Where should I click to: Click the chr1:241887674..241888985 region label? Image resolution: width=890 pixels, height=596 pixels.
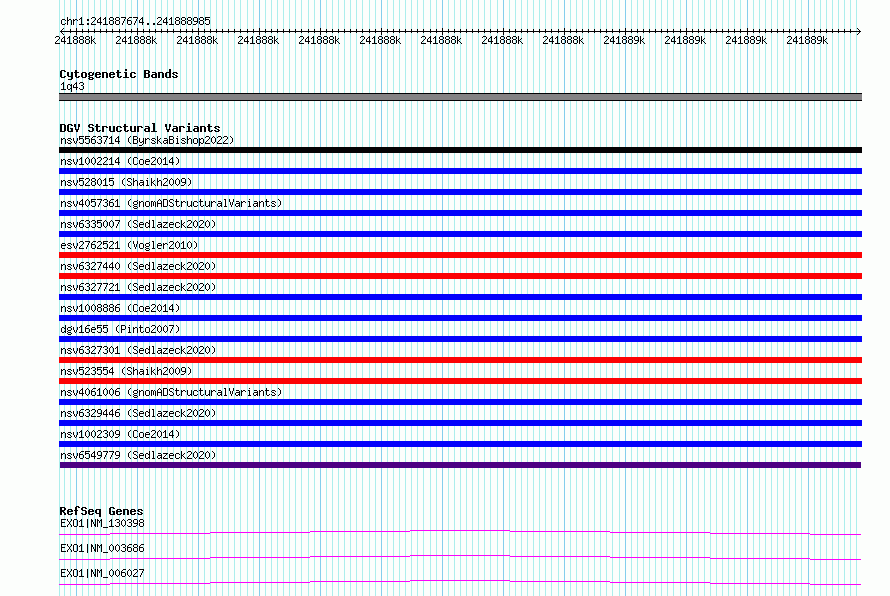[x=135, y=21]
